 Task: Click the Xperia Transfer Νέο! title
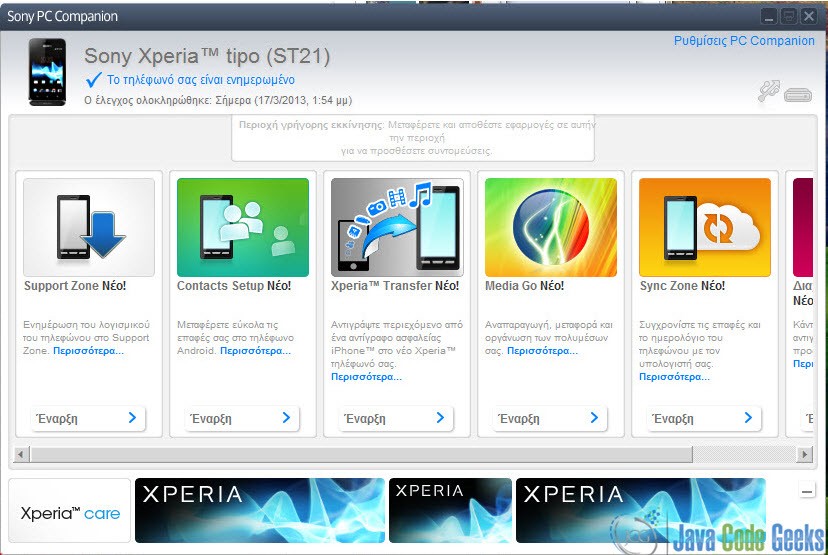point(395,286)
